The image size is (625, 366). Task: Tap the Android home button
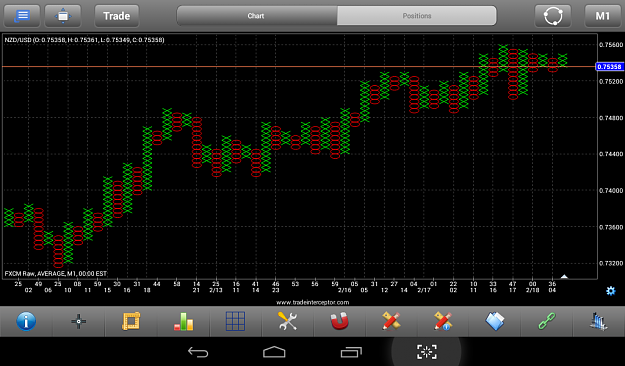pos(274,352)
